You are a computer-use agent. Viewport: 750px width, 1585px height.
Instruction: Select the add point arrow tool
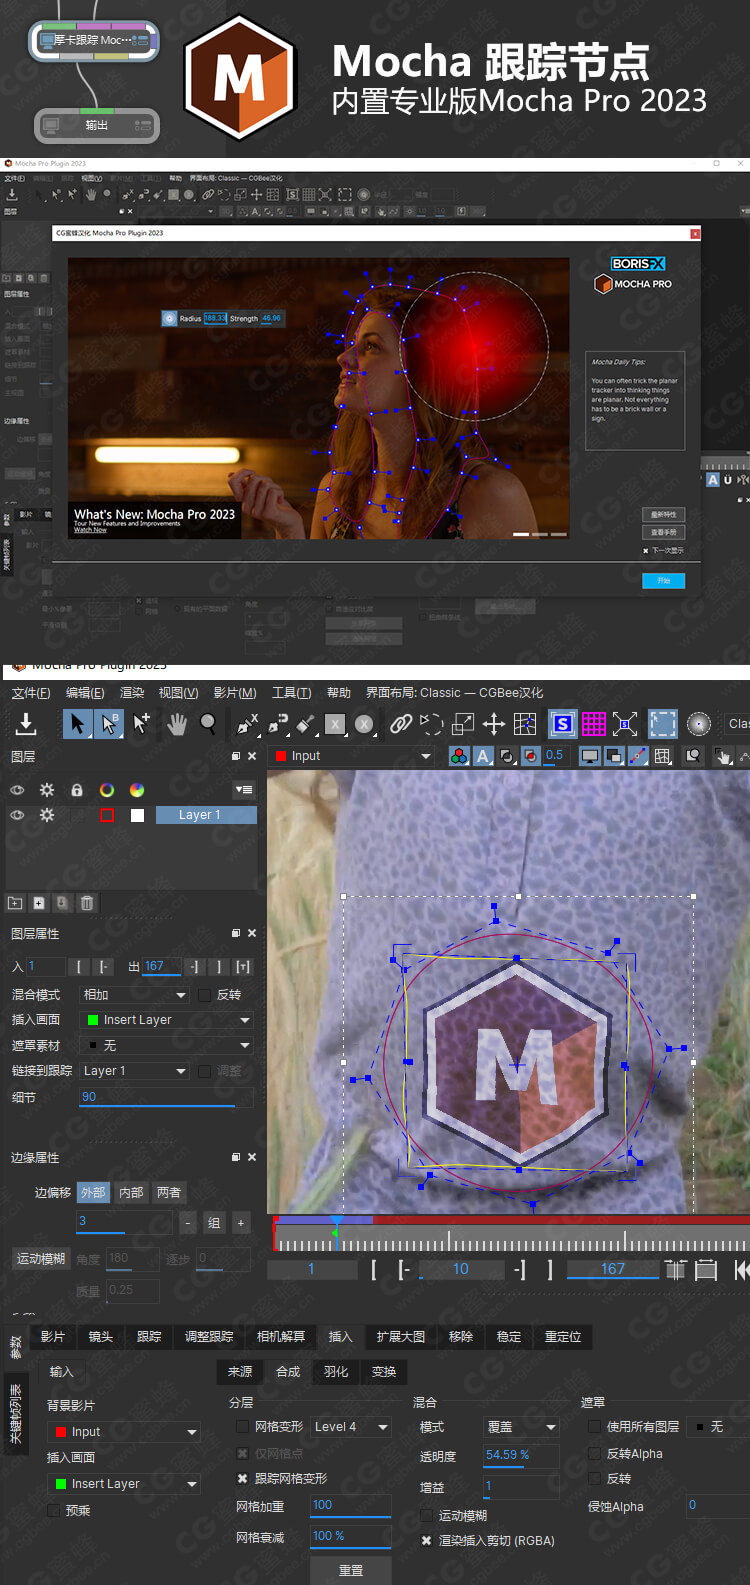coord(141,723)
